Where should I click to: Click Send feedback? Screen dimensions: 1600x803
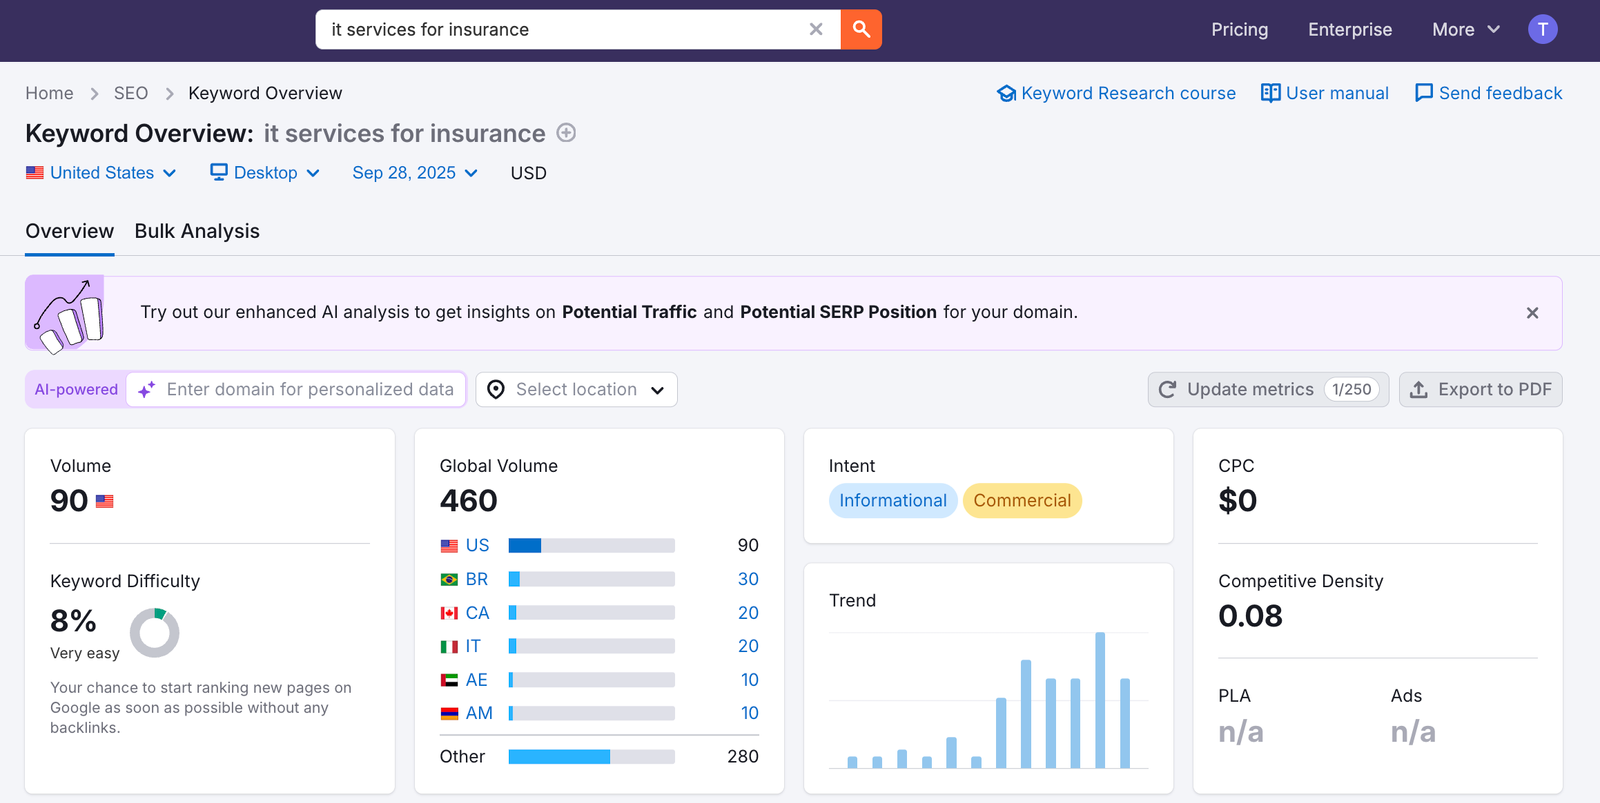coord(1488,93)
